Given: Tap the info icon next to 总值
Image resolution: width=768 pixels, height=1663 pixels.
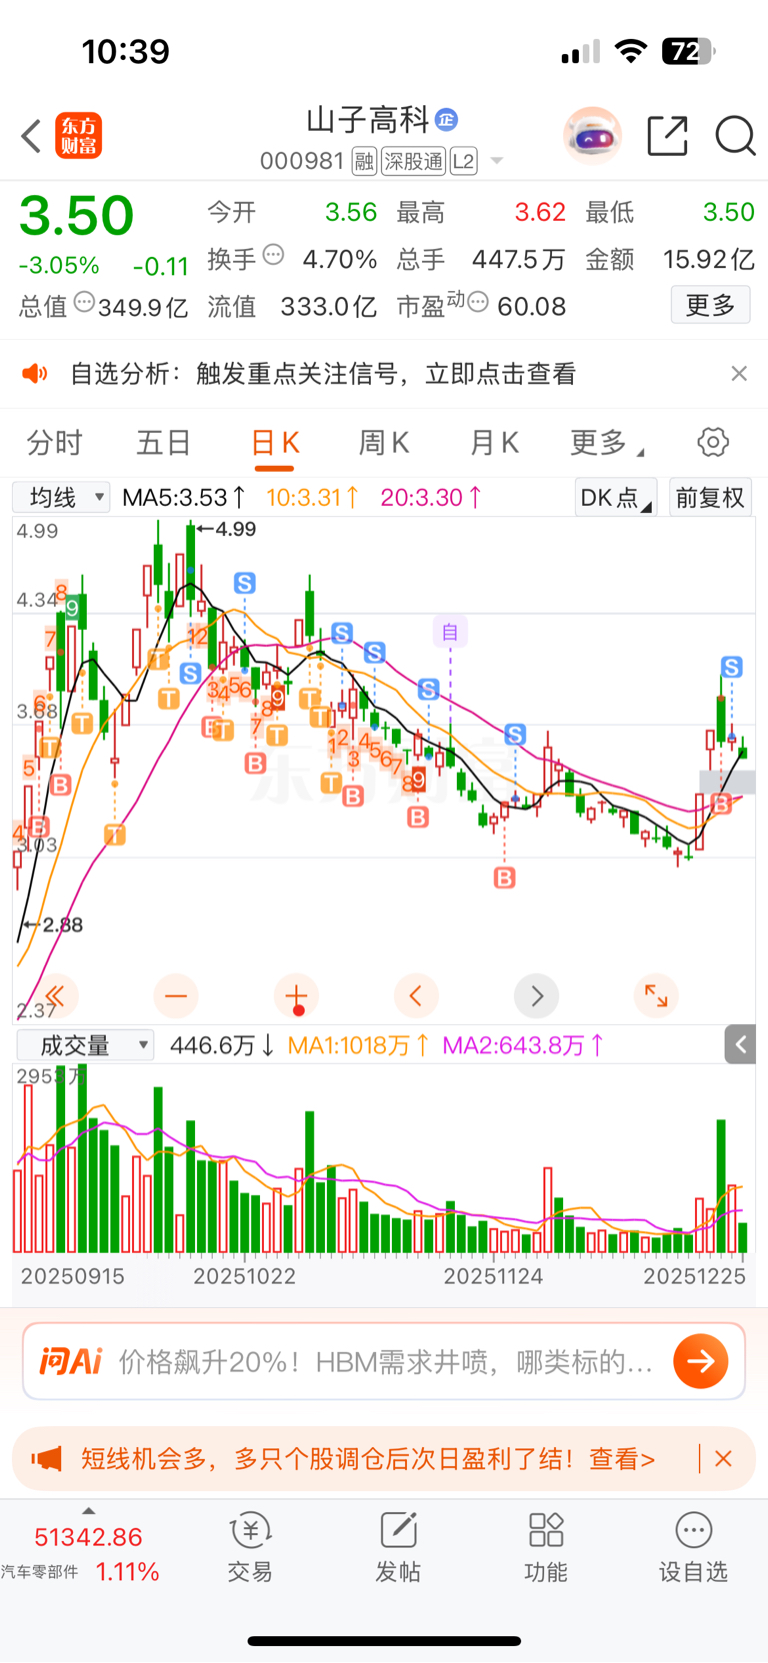Looking at the screenshot, I should click(85, 301).
